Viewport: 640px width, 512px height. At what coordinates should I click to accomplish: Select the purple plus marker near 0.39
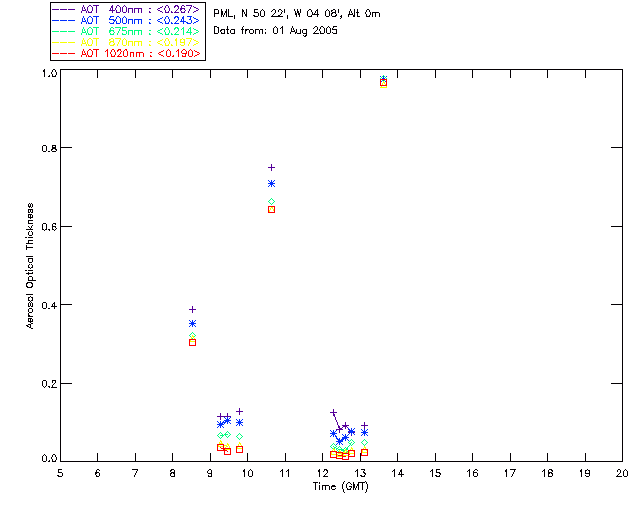pos(192,309)
